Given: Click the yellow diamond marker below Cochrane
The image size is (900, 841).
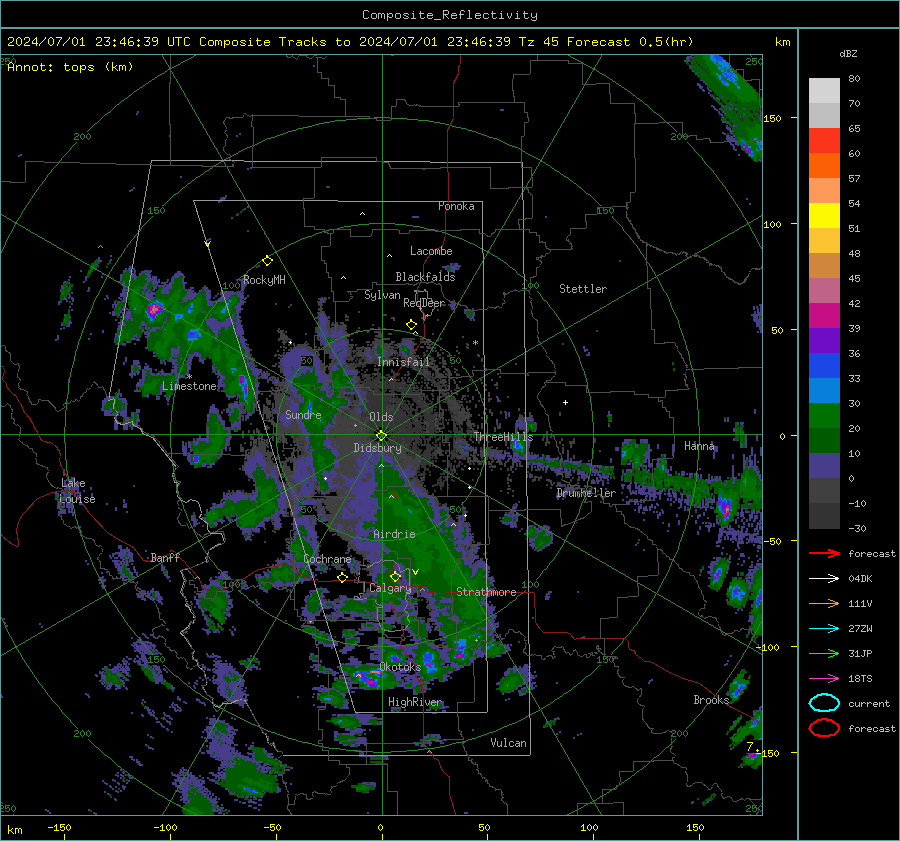Looking at the screenshot, I should (343, 577).
